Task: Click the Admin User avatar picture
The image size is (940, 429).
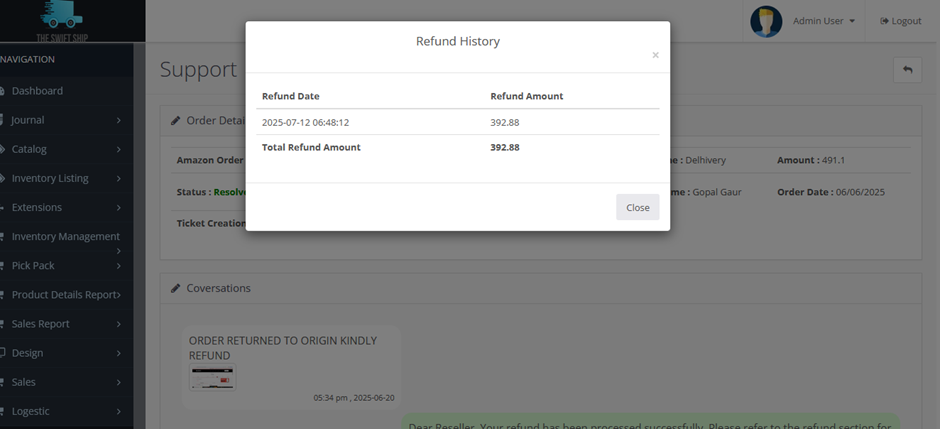Action: point(766,21)
